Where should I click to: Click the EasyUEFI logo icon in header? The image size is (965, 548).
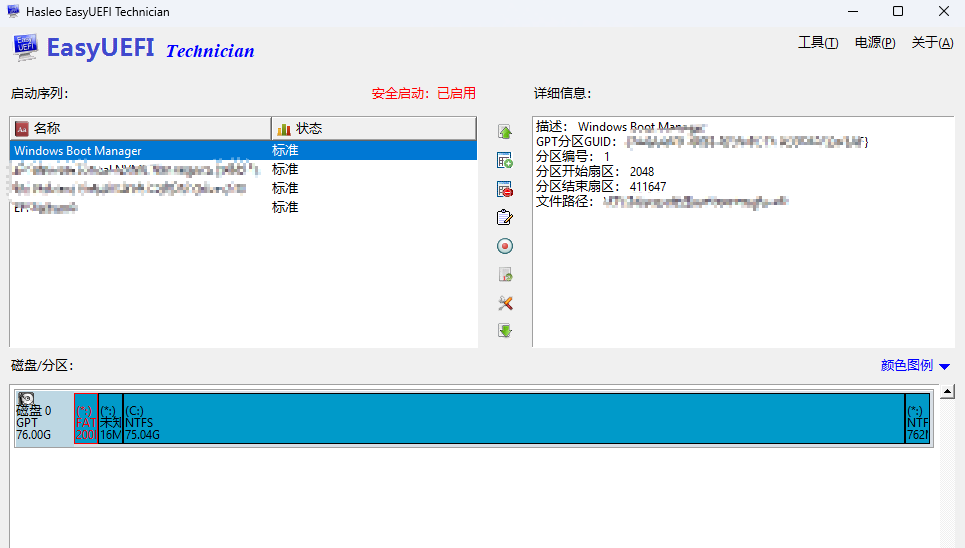click(25, 48)
